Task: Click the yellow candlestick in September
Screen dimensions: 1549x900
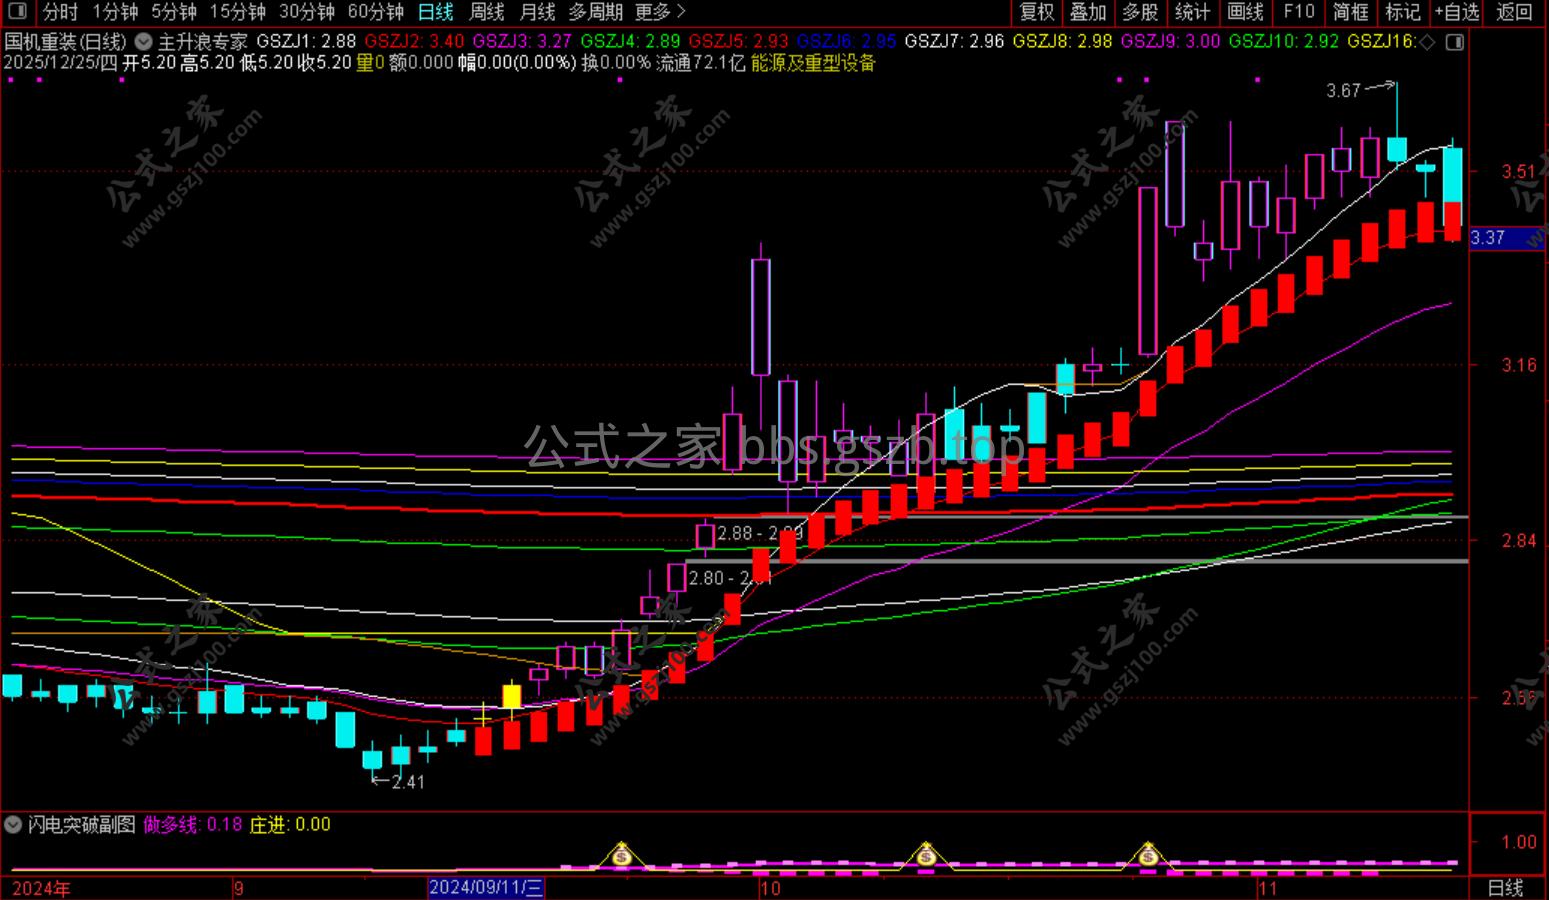Action: pos(511,698)
